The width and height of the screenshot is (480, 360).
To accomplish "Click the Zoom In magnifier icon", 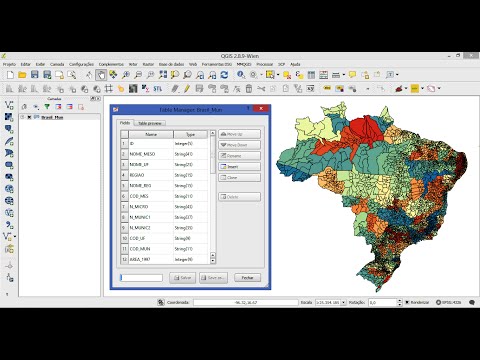I will click(x=126, y=75).
